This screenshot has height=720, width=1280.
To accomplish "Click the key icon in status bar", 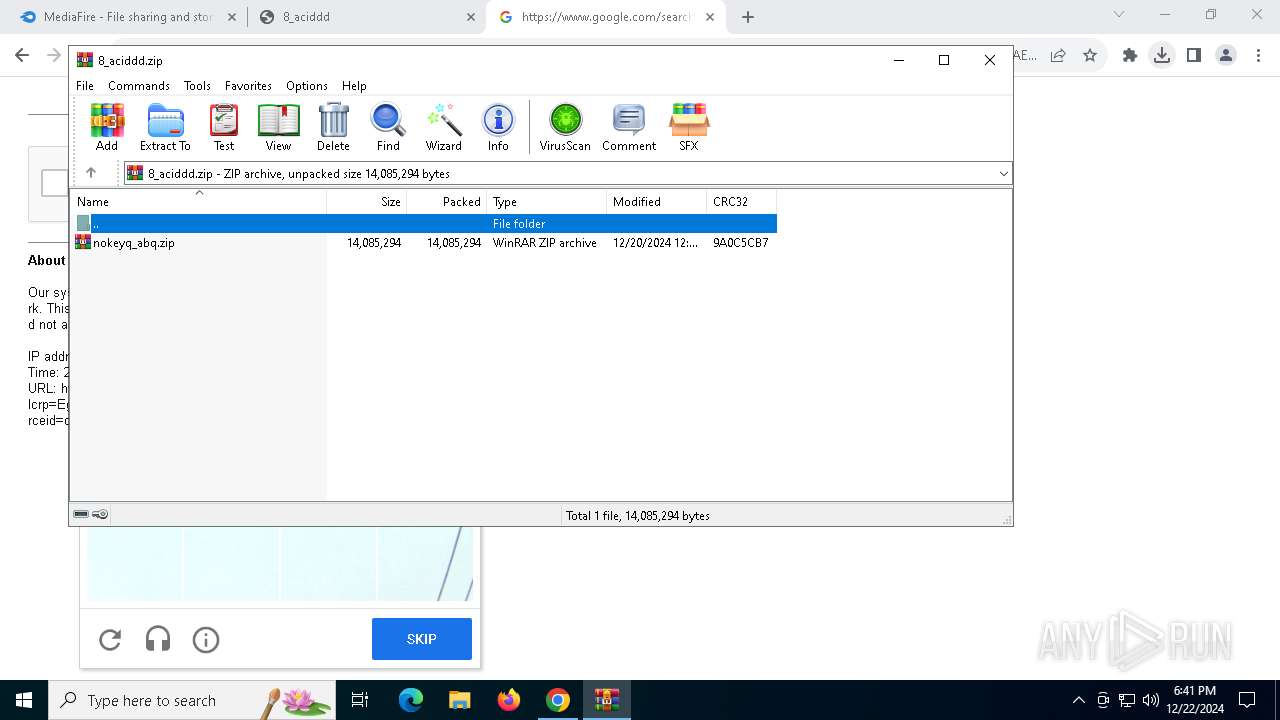I will pos(100,515).
